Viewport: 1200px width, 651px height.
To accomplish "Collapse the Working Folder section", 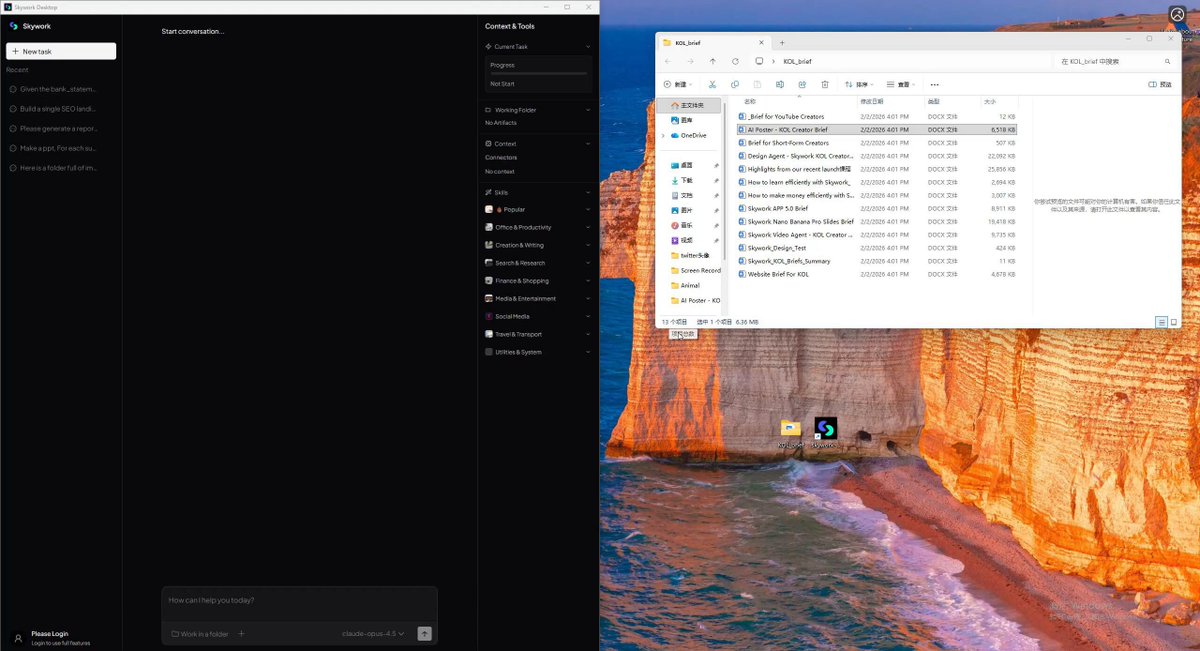I will 588,110.
